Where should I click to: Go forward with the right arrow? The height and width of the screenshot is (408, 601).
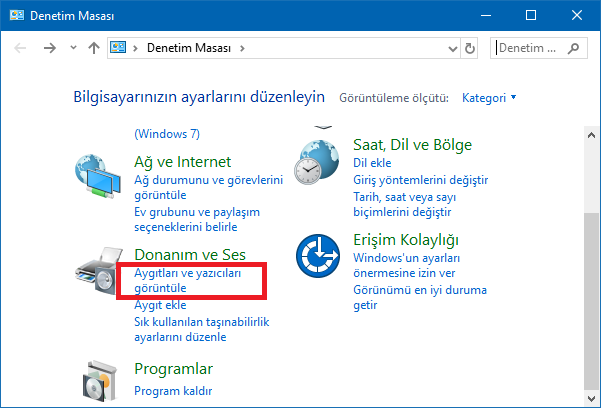49,48
